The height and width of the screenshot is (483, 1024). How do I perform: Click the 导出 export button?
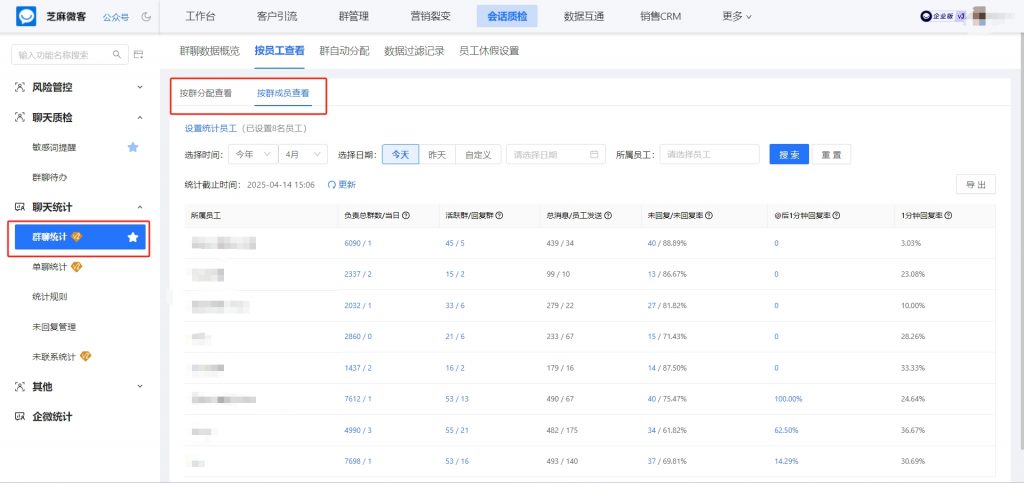975,185
